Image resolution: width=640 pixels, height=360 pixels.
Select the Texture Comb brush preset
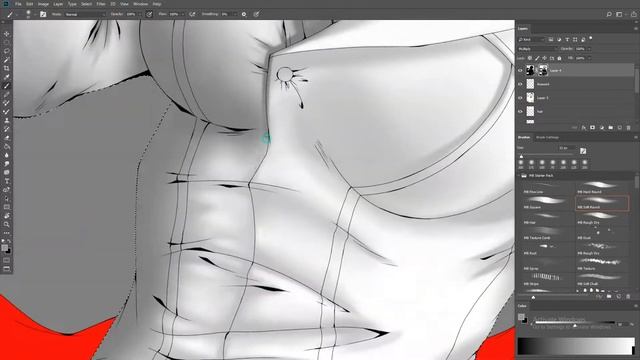pyautogui.click(x=547, y=233)
